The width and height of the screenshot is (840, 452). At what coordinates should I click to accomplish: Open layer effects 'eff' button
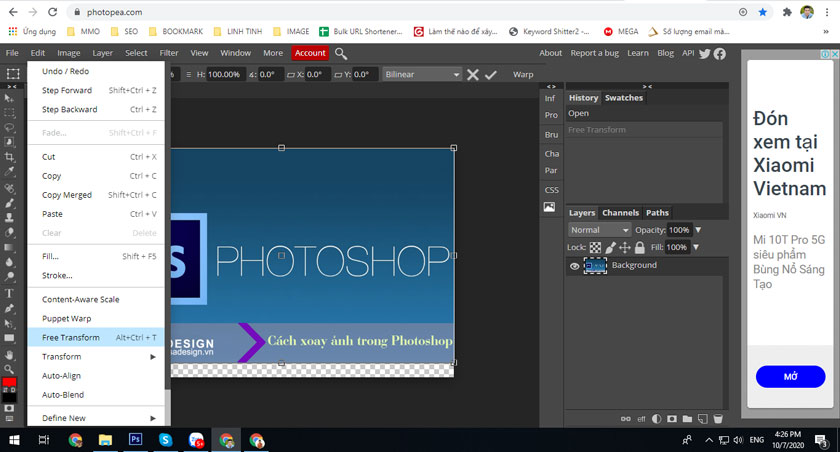(x=641, y=419)
